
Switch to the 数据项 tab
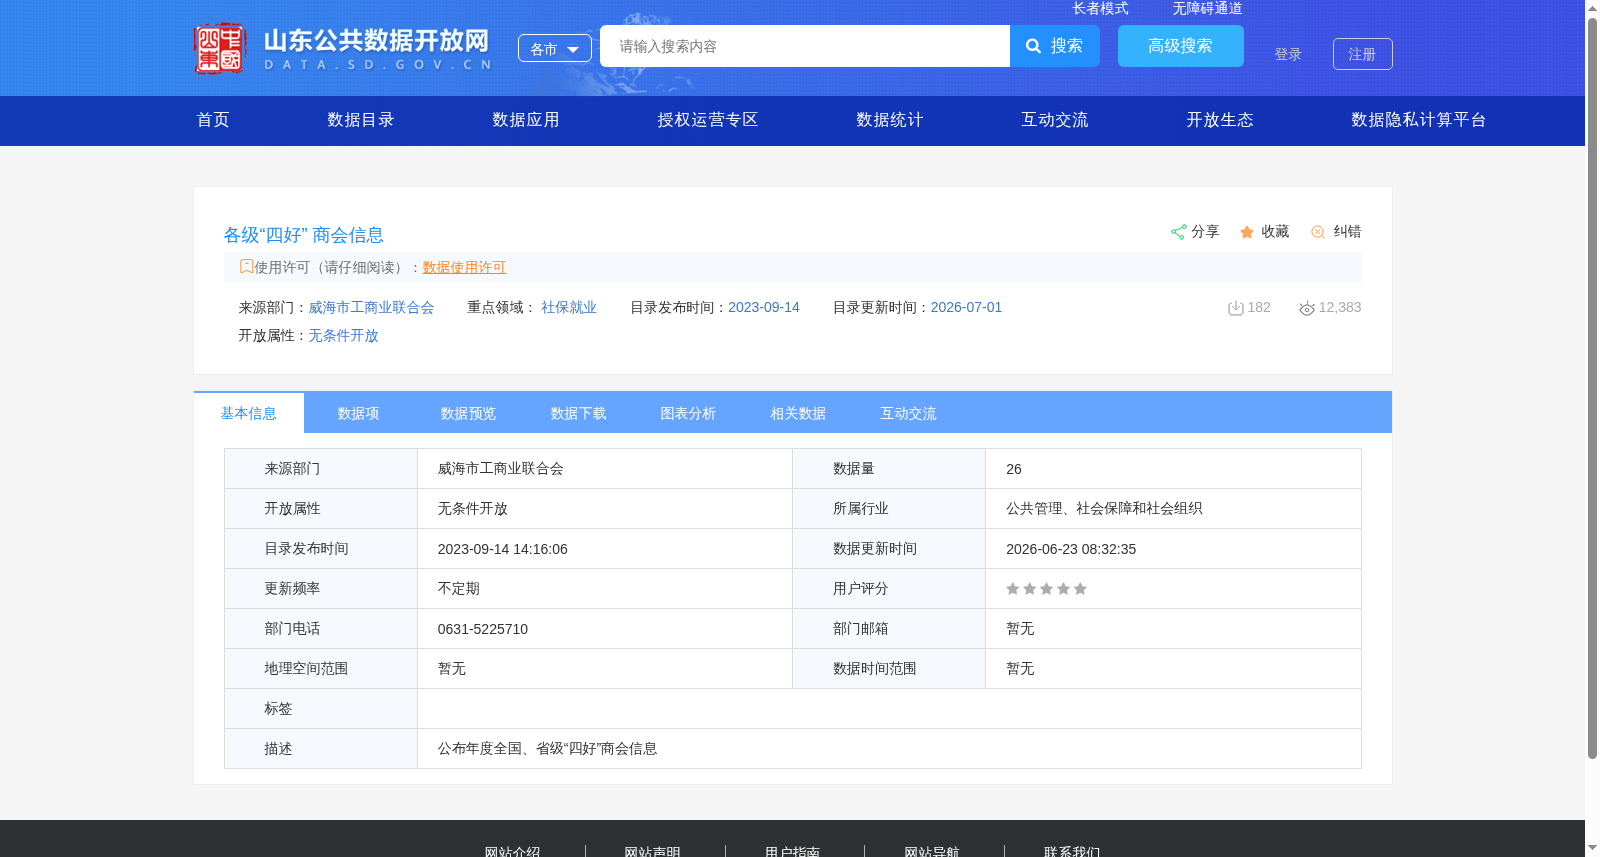(x=359, y=413)
